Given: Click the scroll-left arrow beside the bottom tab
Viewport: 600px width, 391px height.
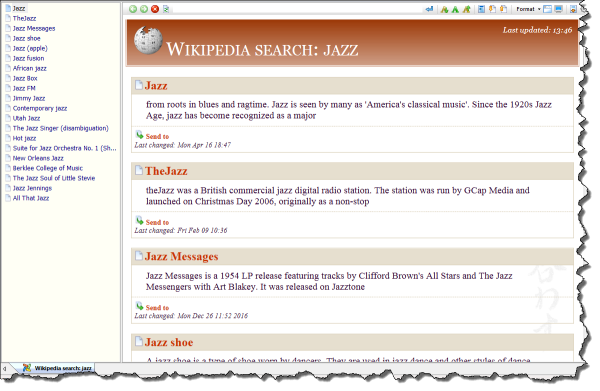Looking at the screenshot, I should coord(4,368).
